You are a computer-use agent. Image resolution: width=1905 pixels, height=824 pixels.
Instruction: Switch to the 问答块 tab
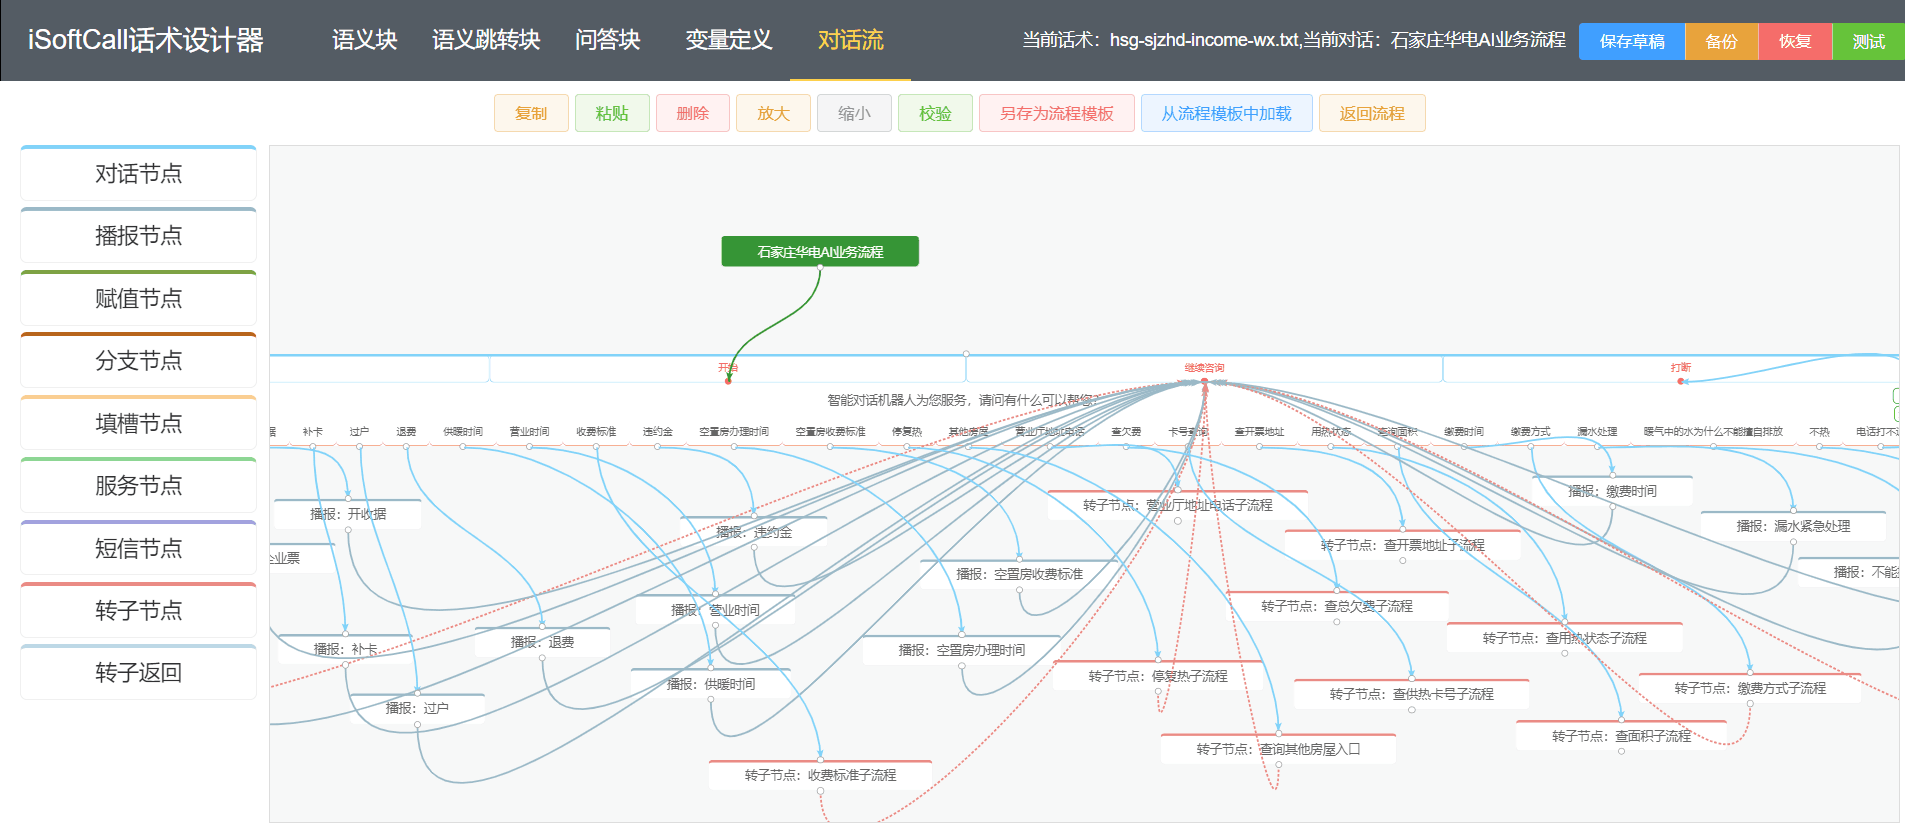(607, 40)
